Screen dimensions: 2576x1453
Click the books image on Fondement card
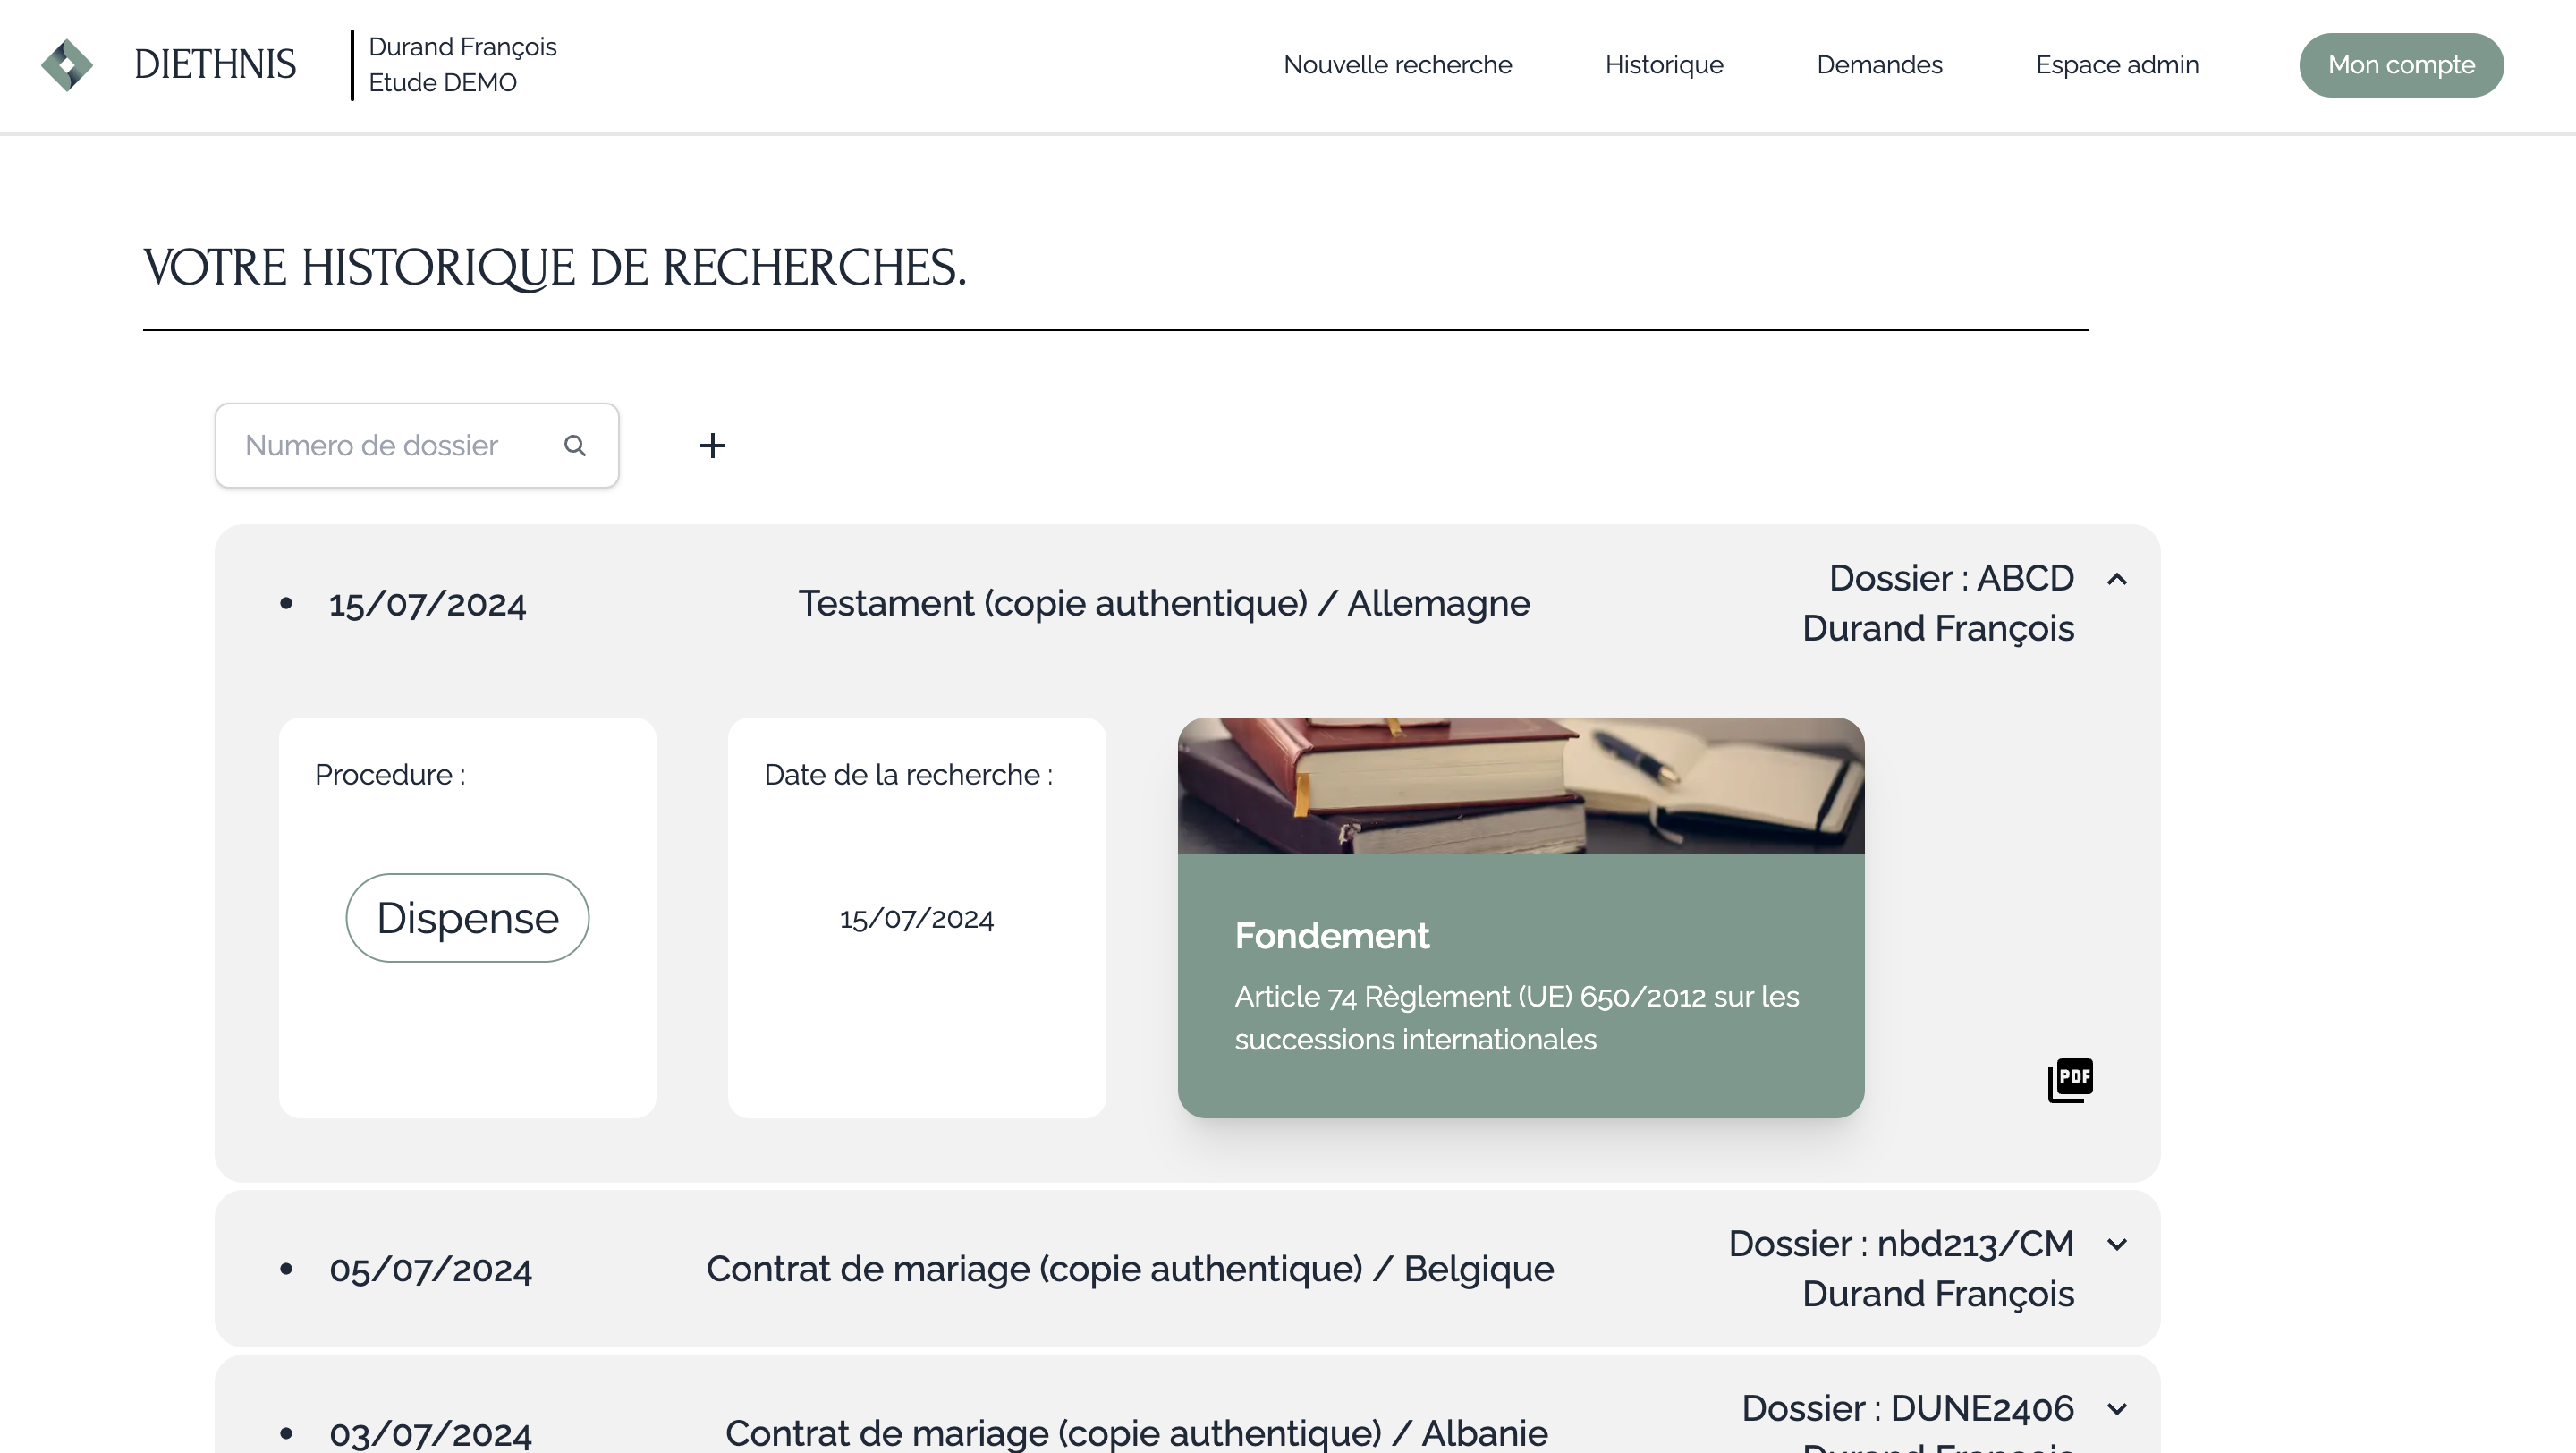point(1520,785)
